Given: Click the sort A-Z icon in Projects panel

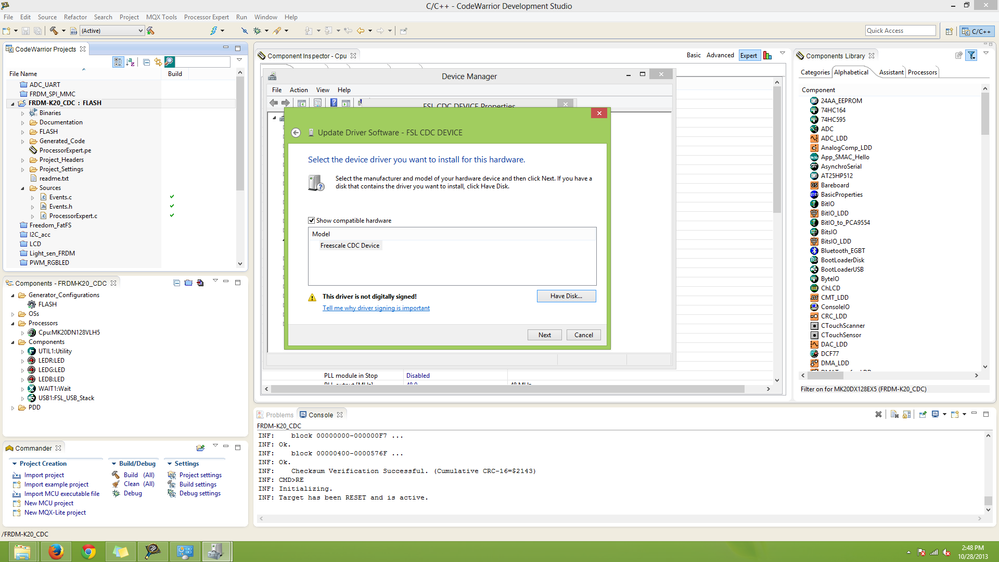Looking at the screenshot, I should tap(131, 62).
